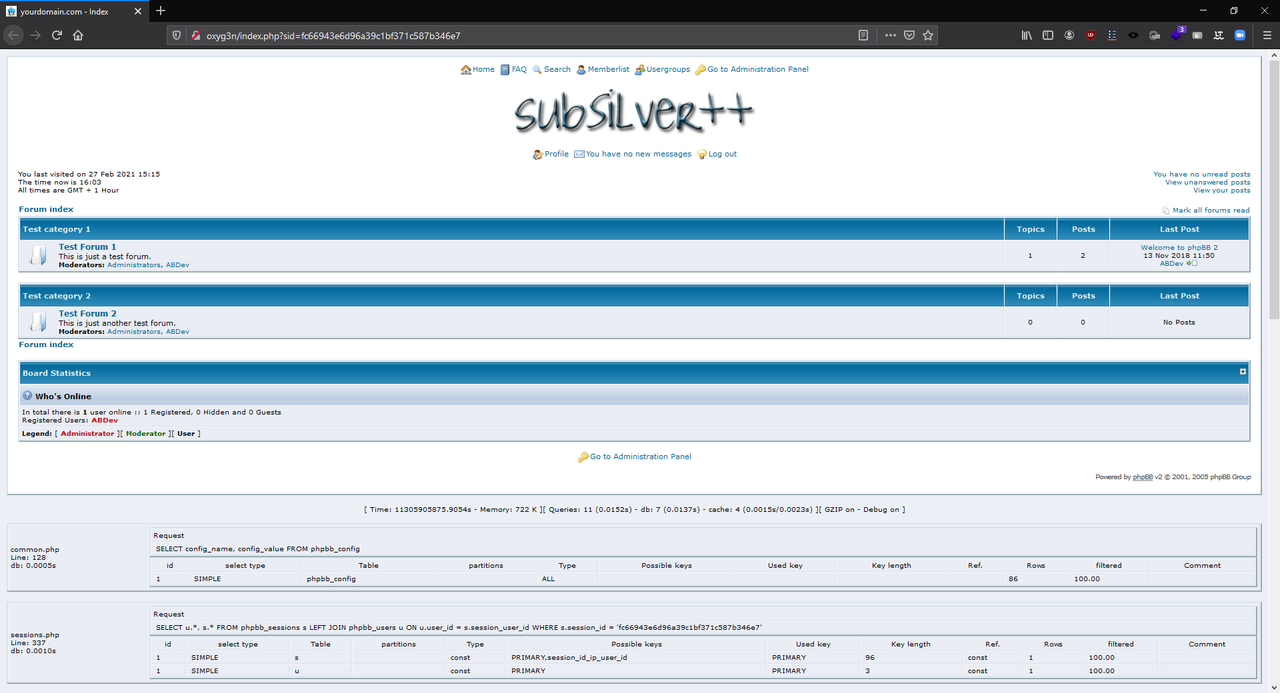Open the 'Test Forum 2' forum
The image size is (1280, 693).
coord(87,314)
